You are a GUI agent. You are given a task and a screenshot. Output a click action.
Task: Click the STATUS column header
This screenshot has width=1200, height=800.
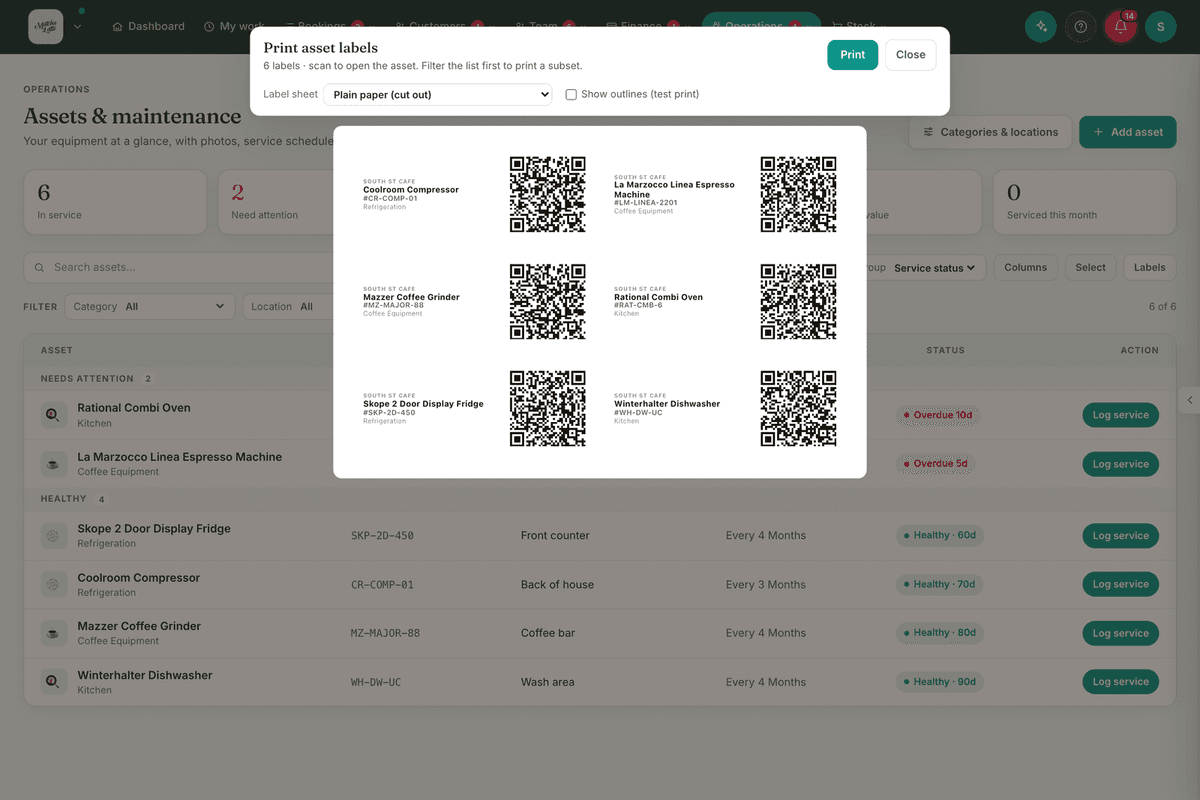pos(945,351)
